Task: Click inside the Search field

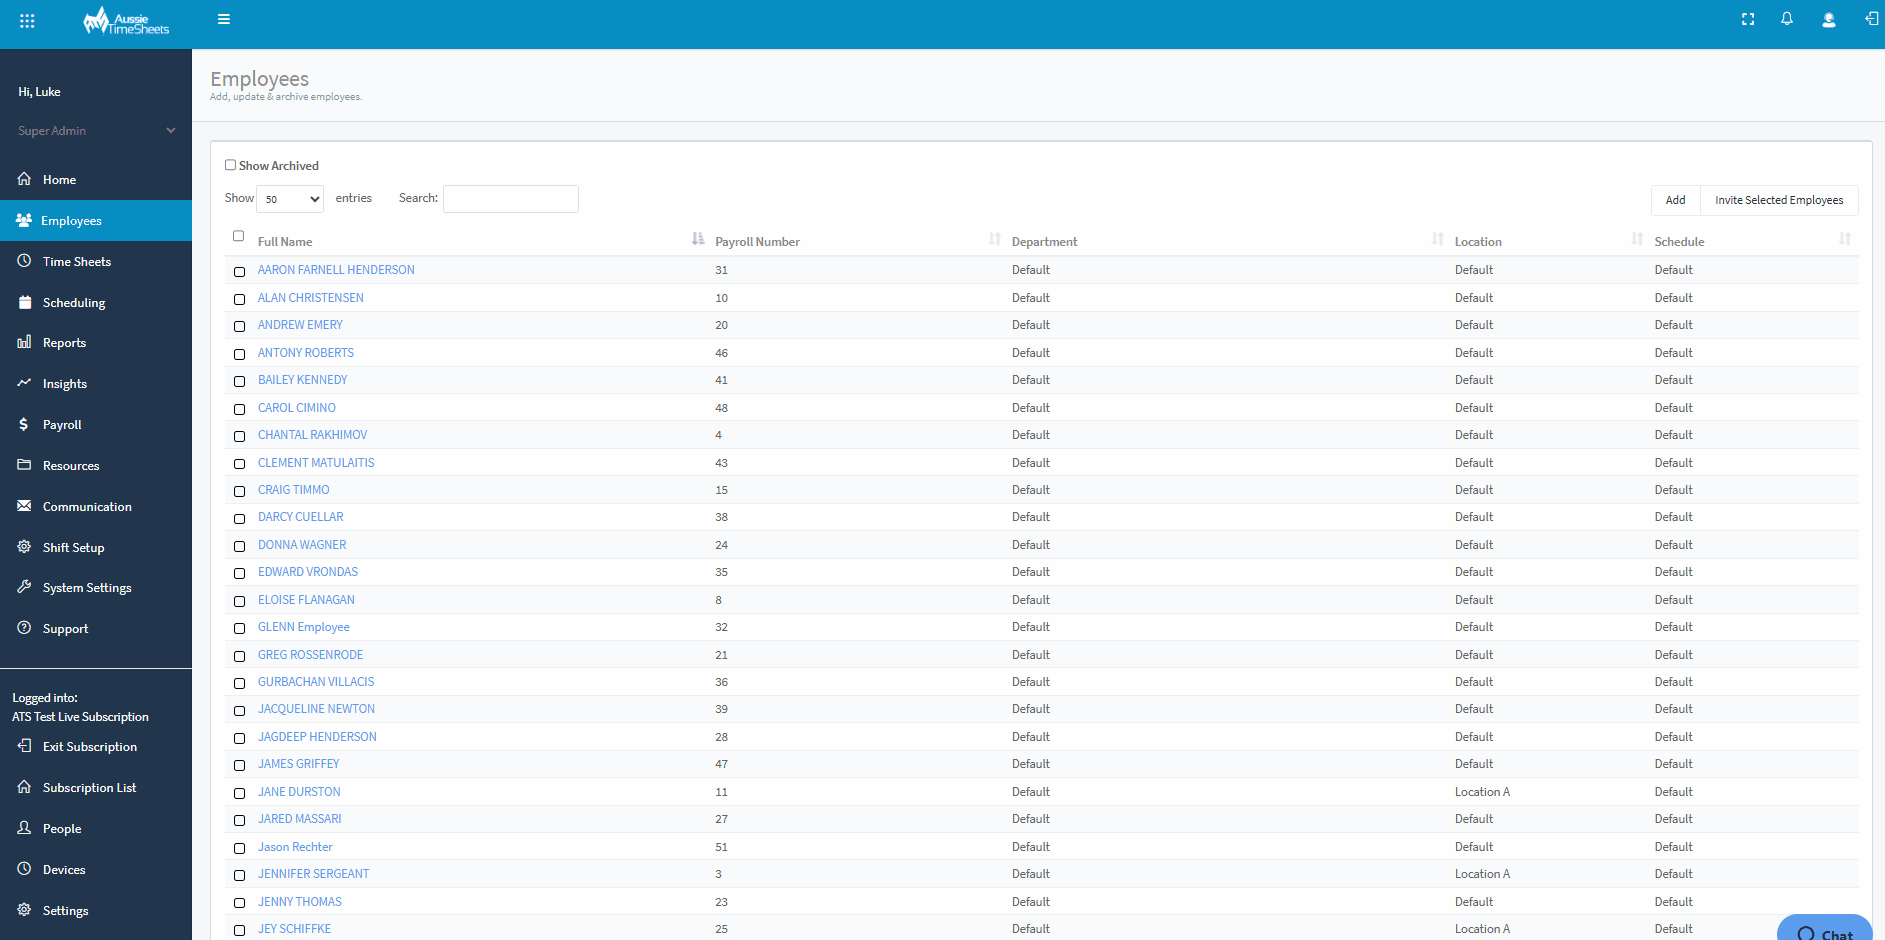Action: pos(510,199)
